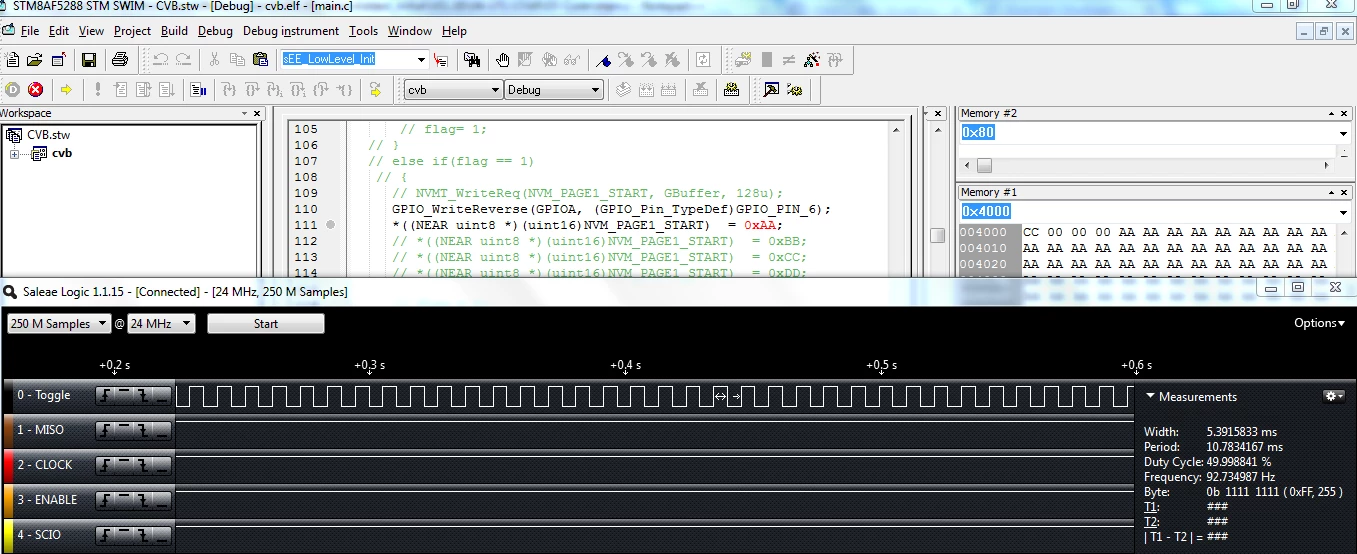
Task: Open the File menu
Action: pos(30,31)
